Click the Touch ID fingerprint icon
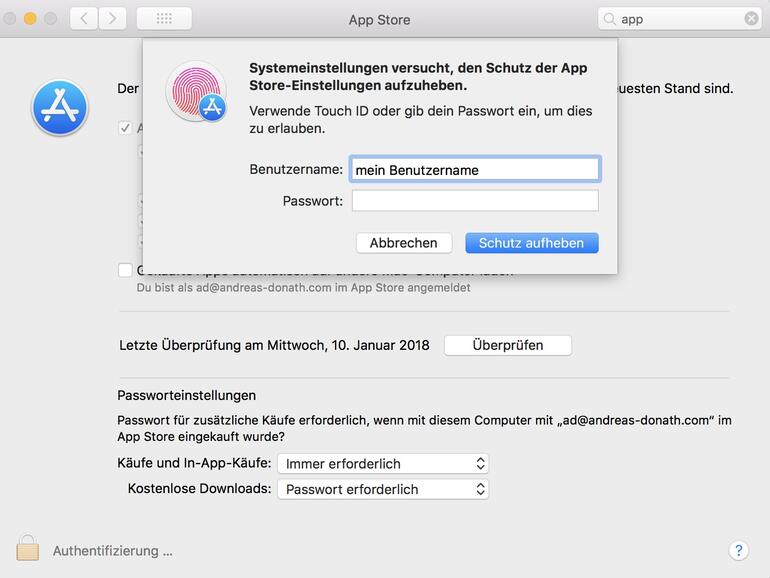770x578 pixels. 195,92
